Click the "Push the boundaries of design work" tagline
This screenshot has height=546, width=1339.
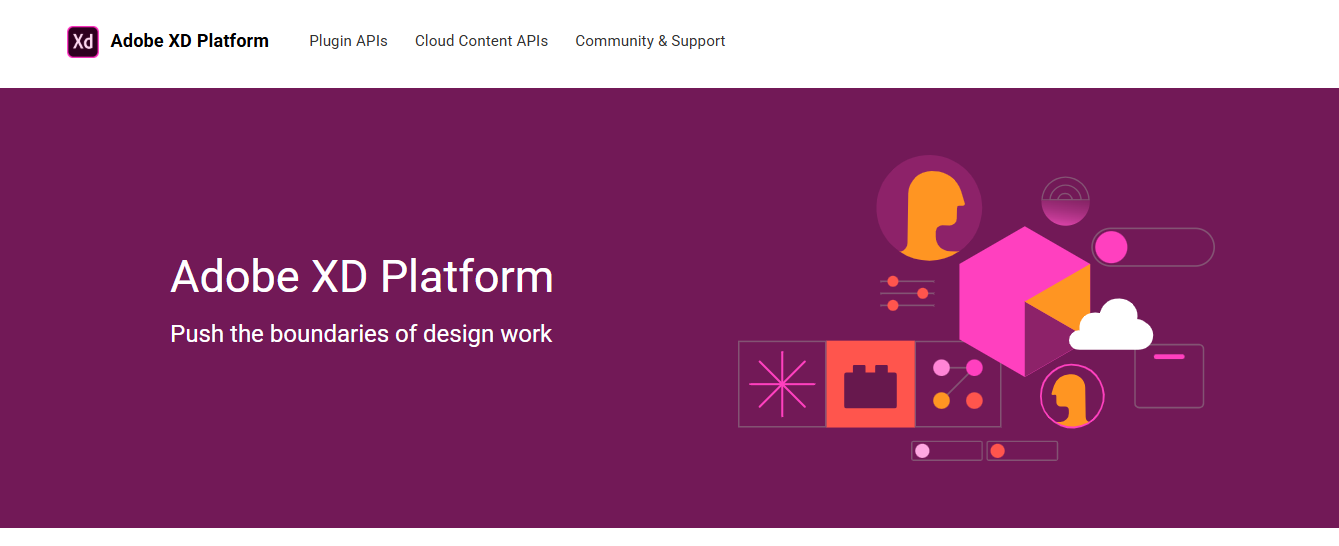[361, 334]
